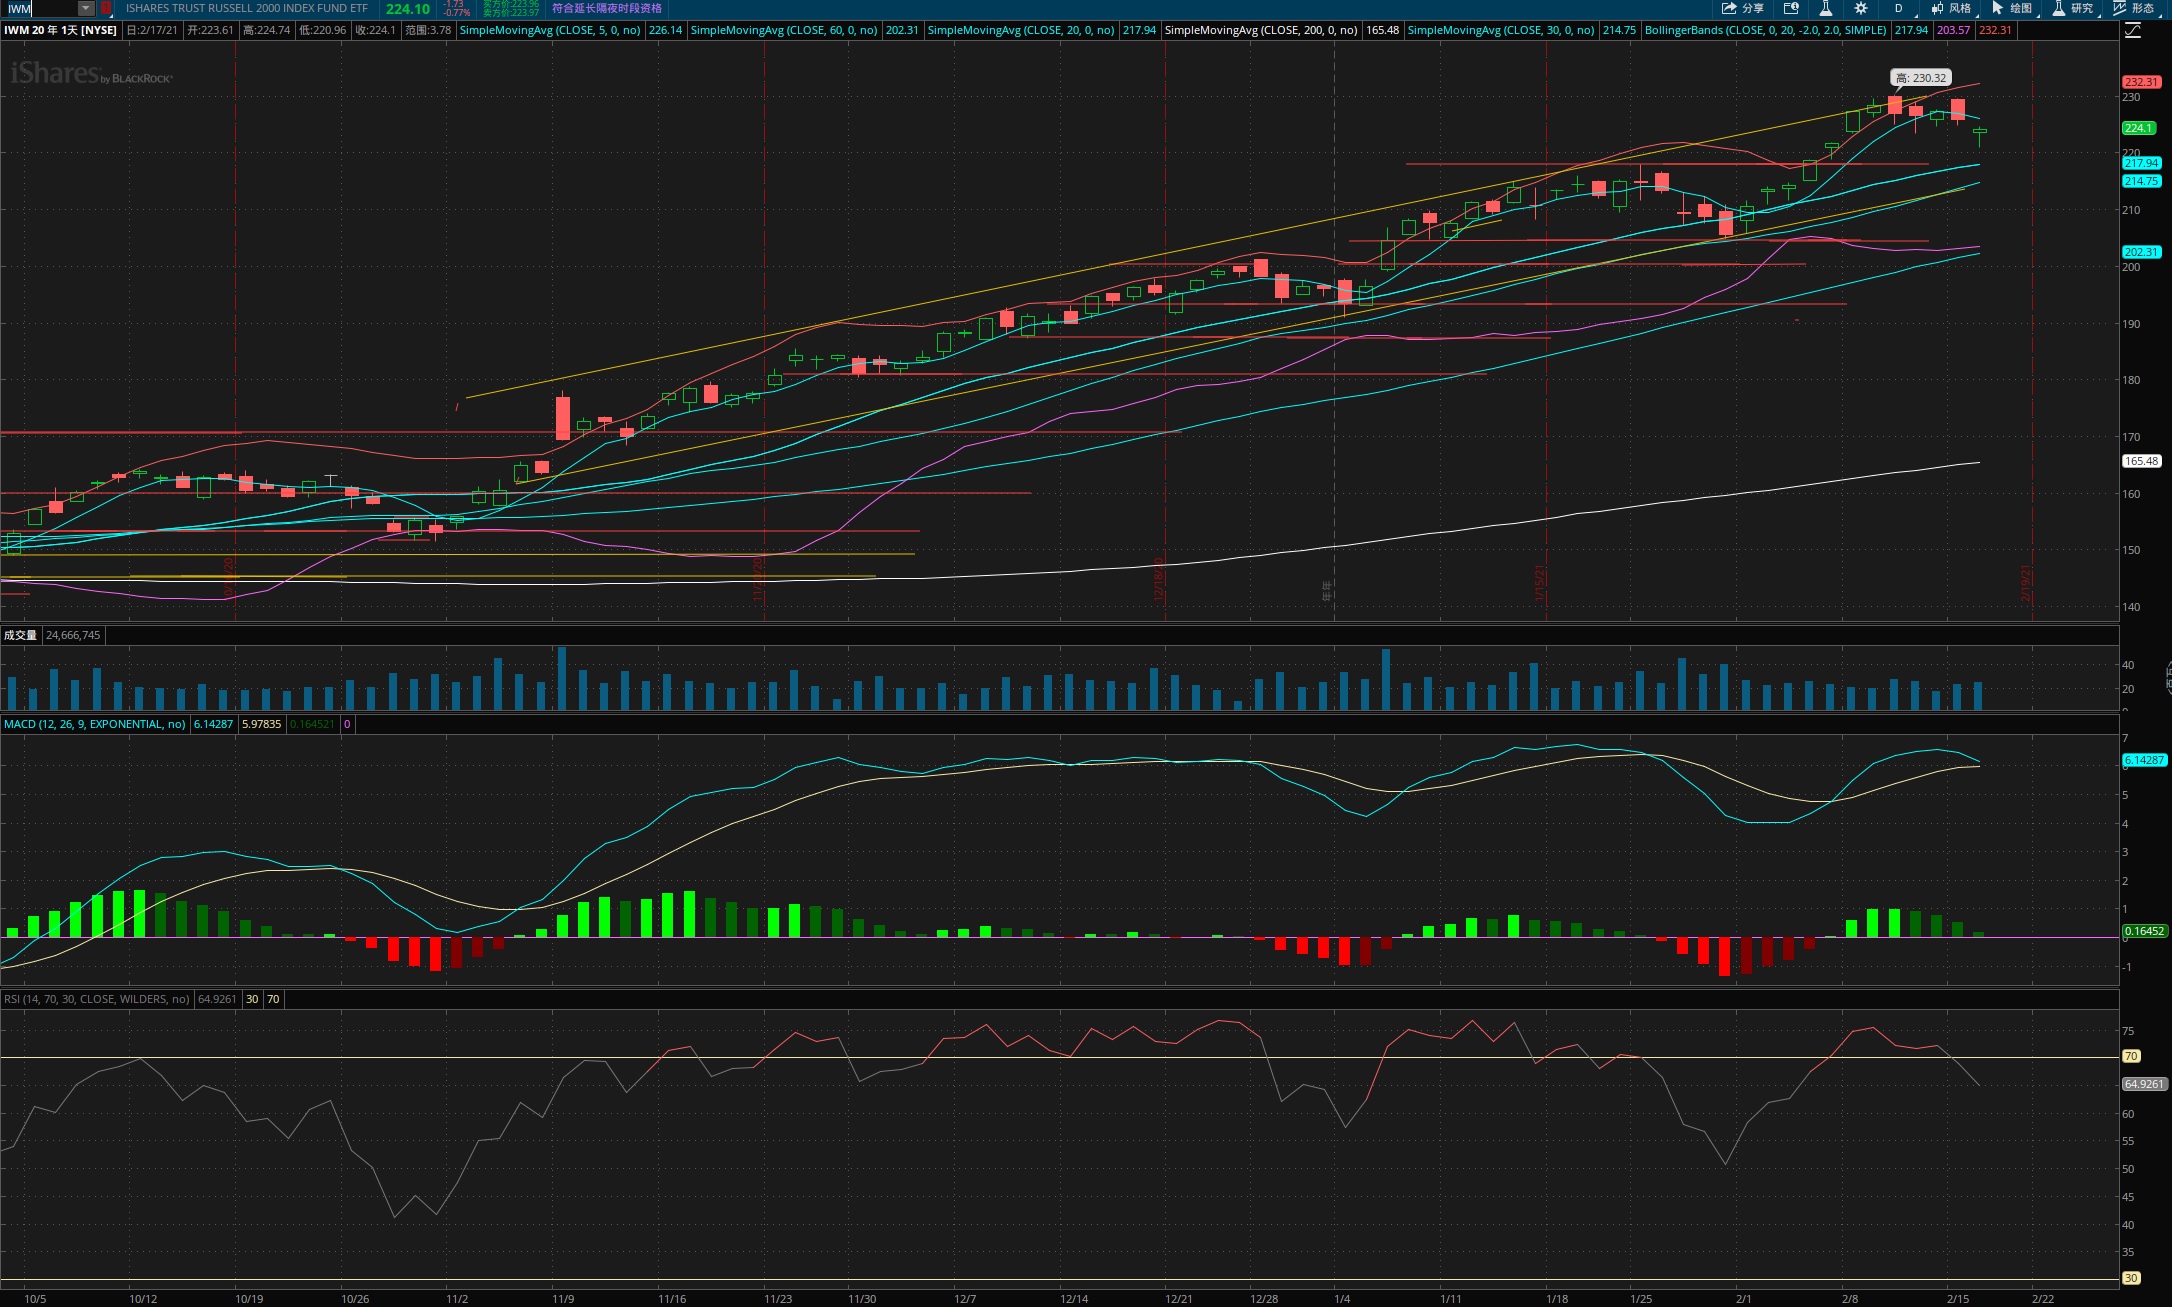Open the symbol selector dropdown arrow
2172x1307 pixels.
[86, 8]
